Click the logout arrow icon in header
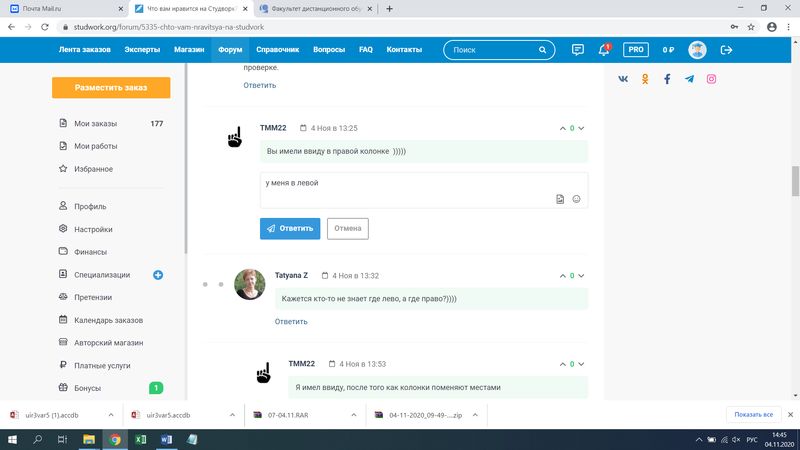 coord(727,50)
